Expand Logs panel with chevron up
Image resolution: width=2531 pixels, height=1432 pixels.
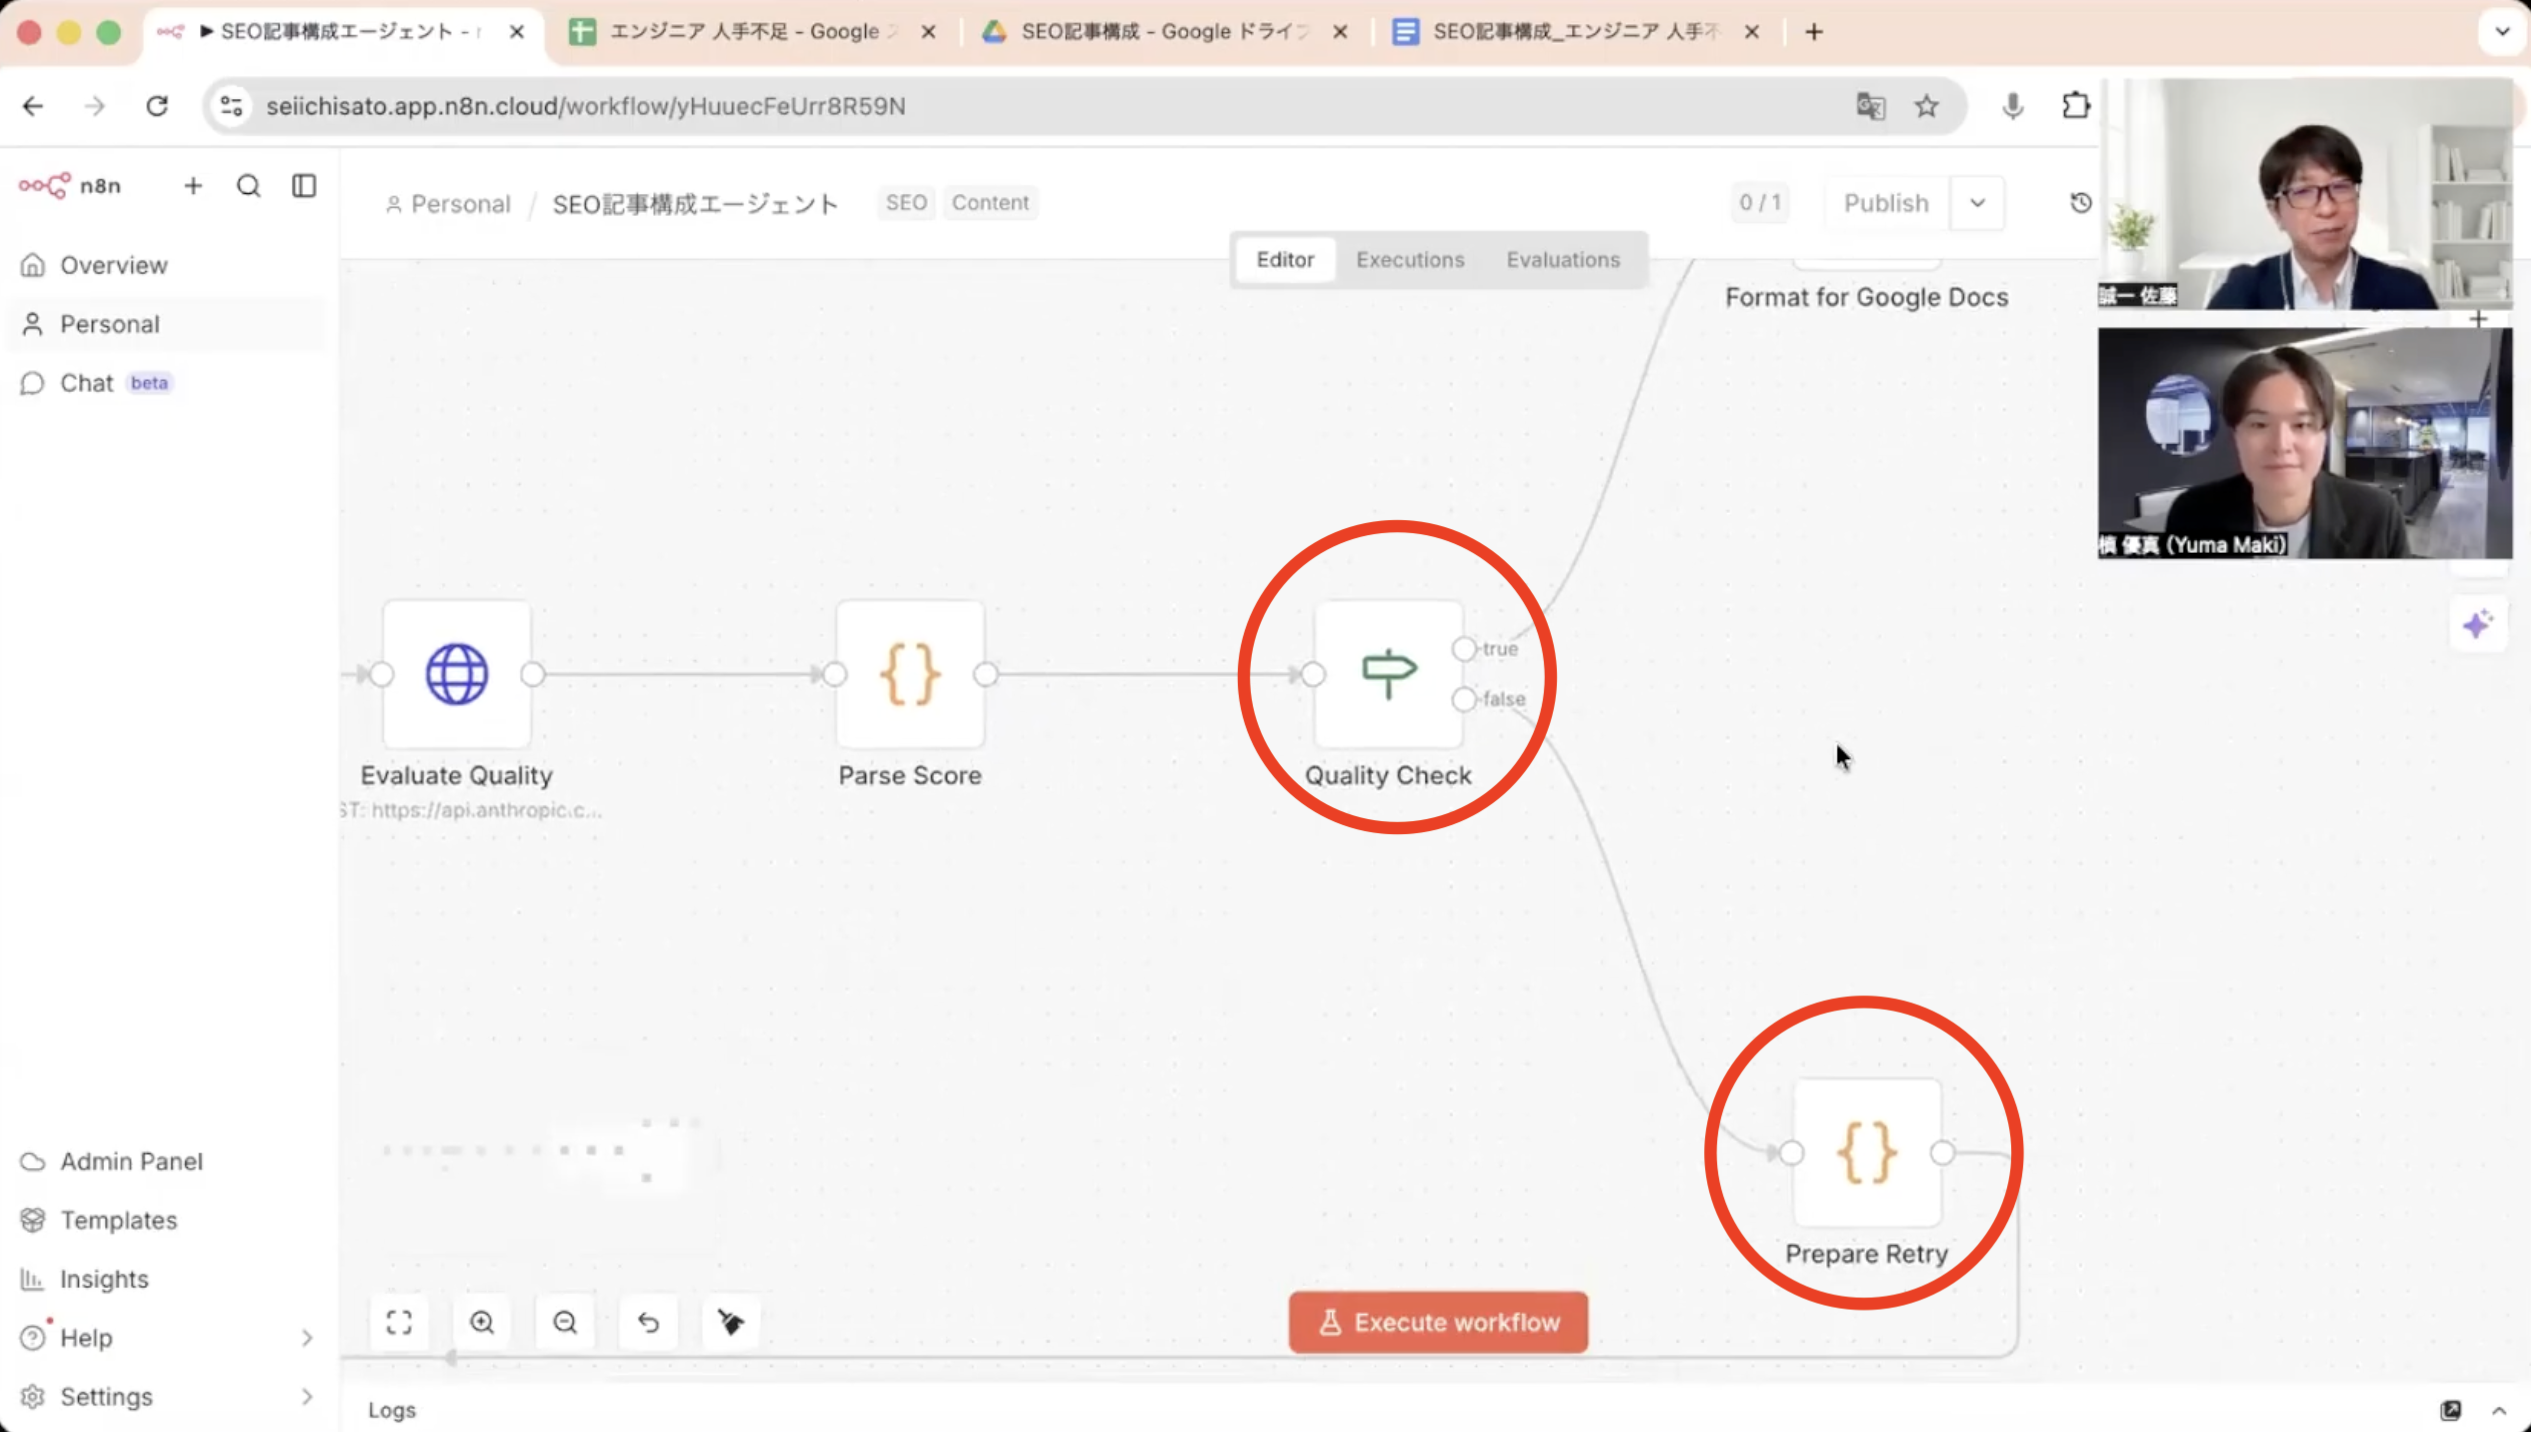click(x=2499, y=1410)
